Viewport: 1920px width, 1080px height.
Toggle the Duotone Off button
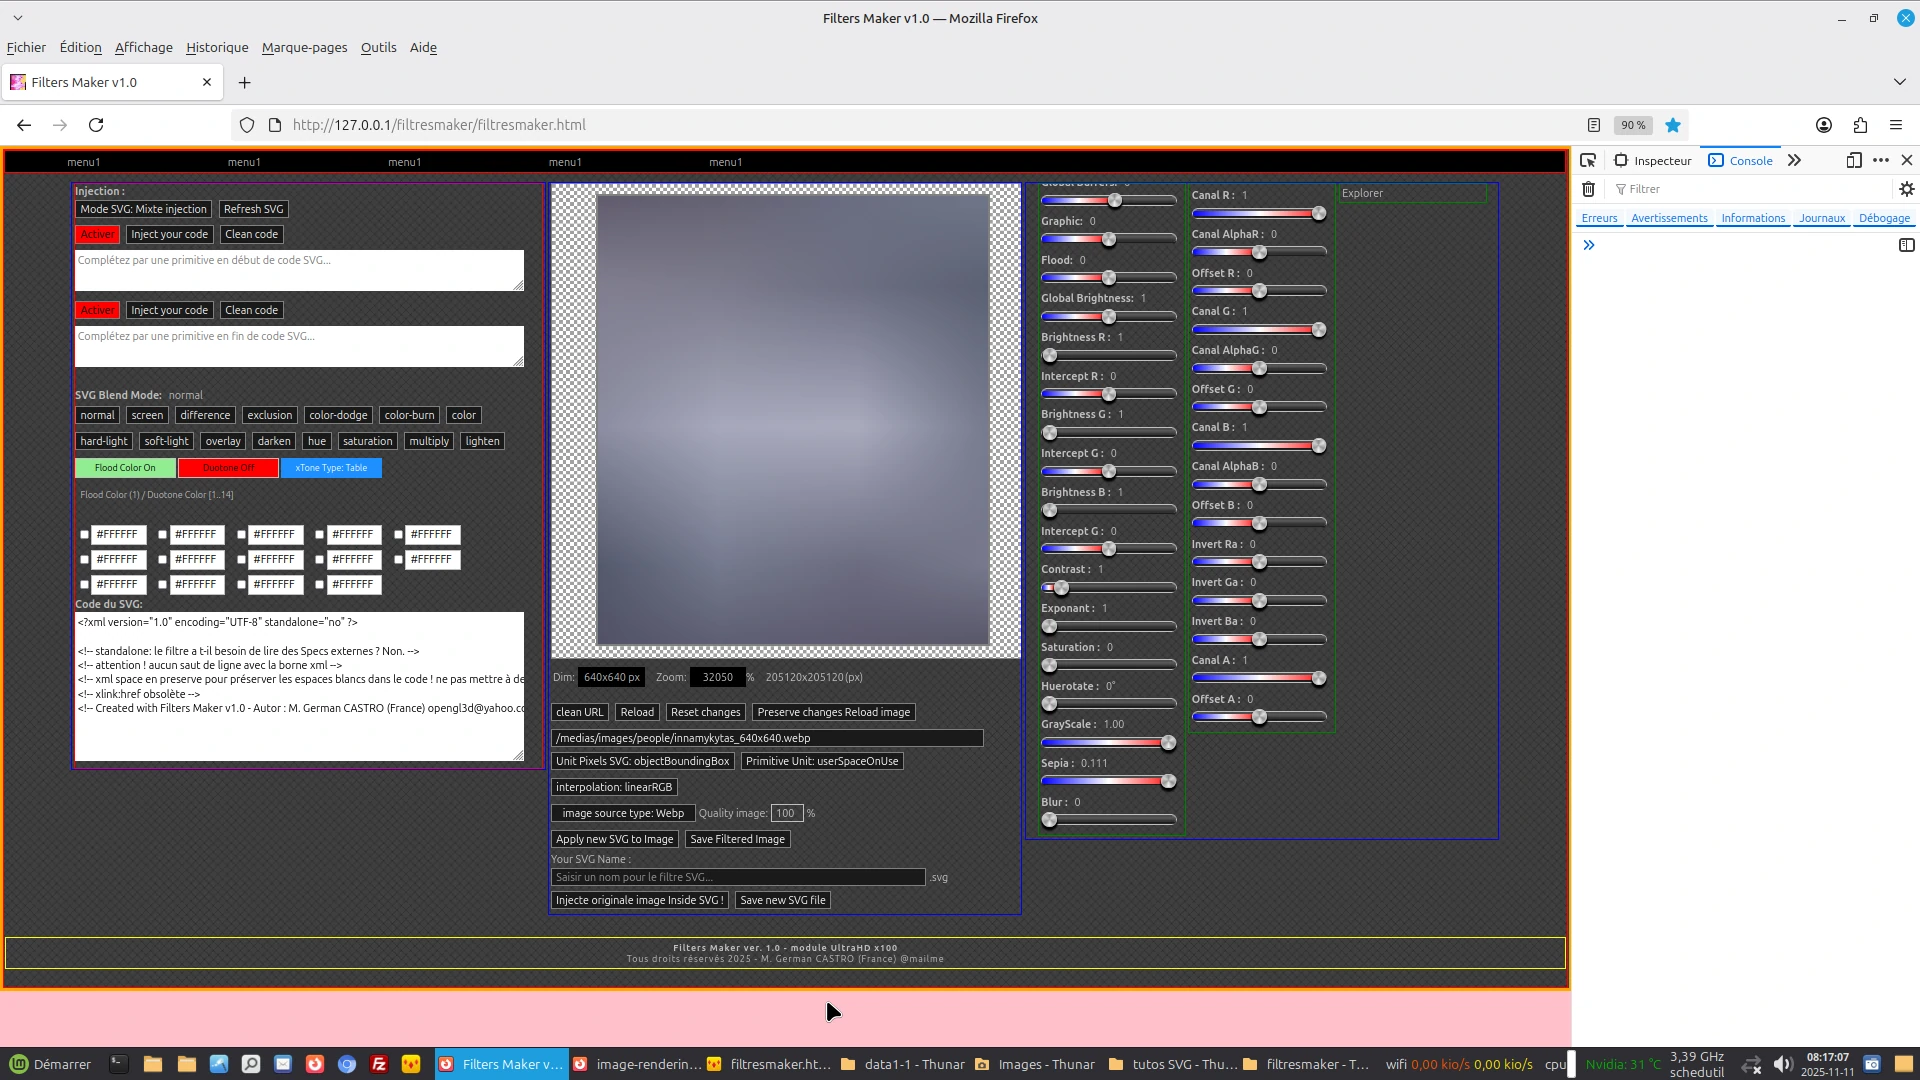(228, 468)
